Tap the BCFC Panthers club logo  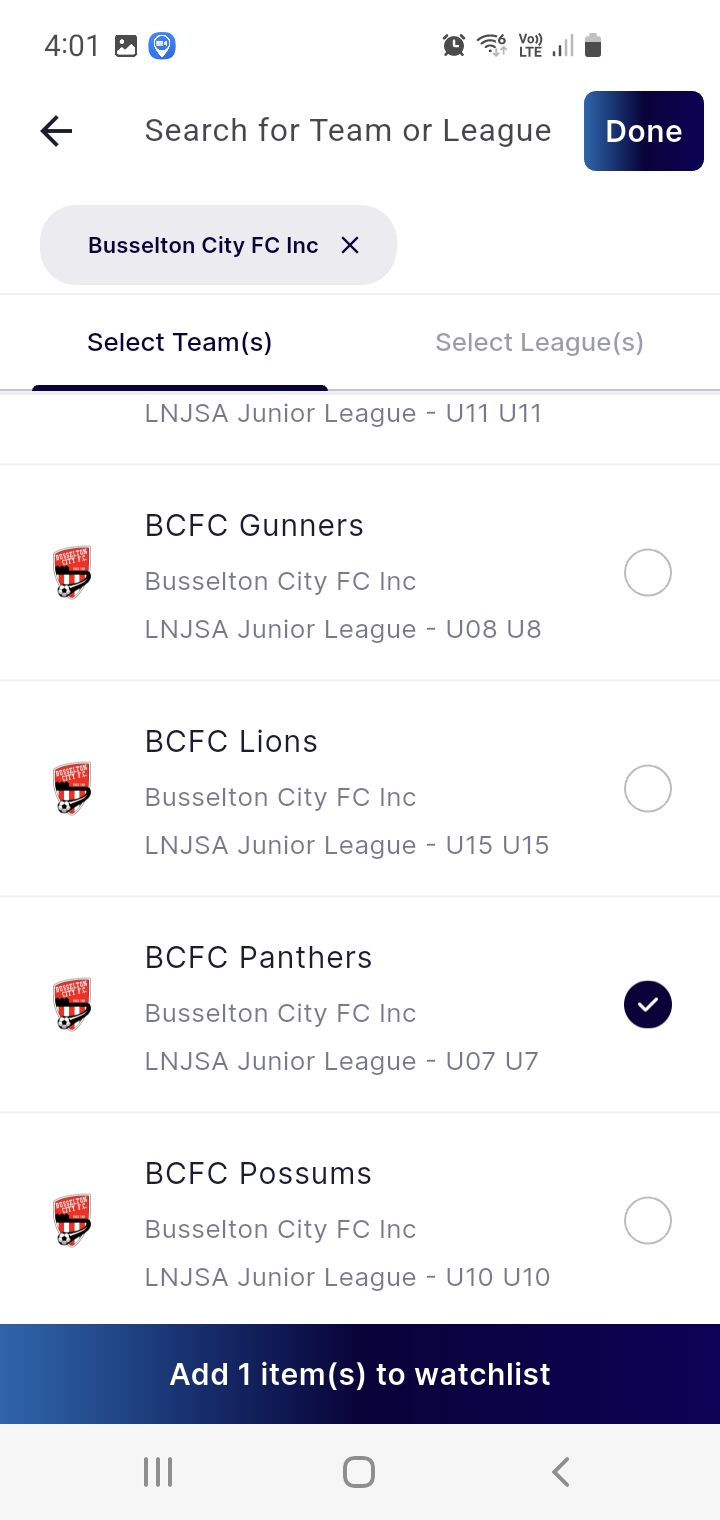72,1005
